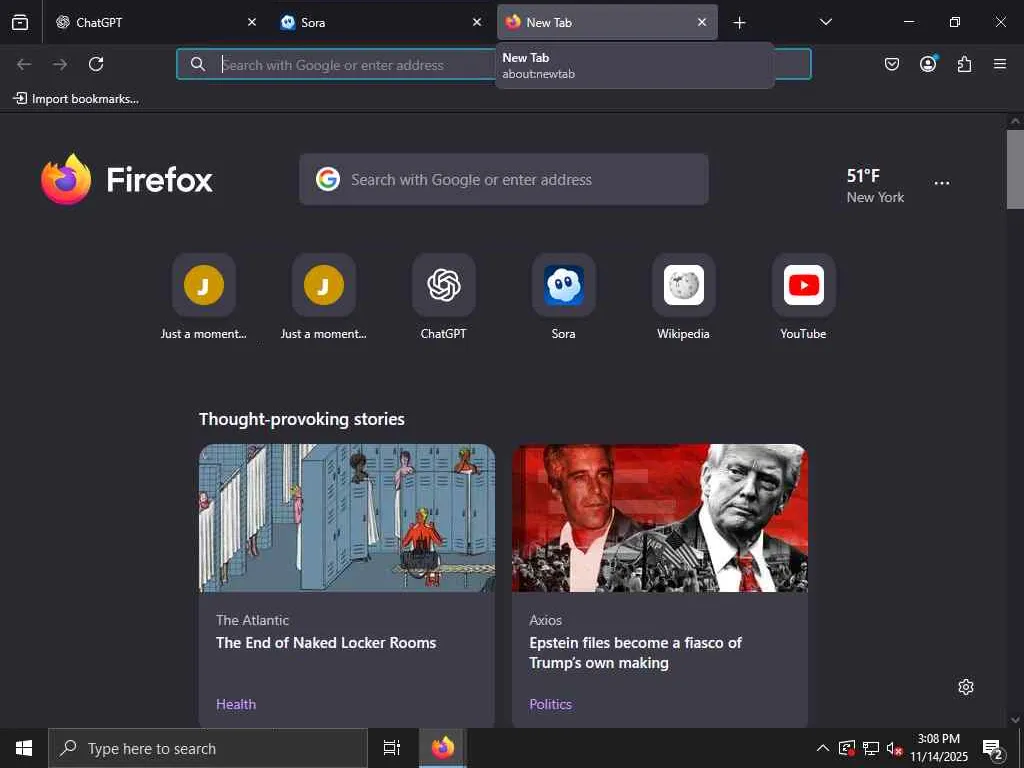Open the Wikipedia shortcut tile
Viewport: 1024px width, 768px height.
683,297
